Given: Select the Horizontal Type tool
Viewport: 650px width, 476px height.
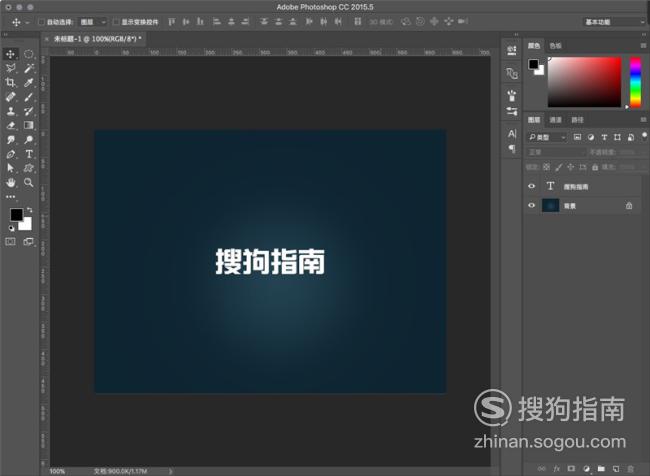Looking at the screenshot, I should click(29, 154).
